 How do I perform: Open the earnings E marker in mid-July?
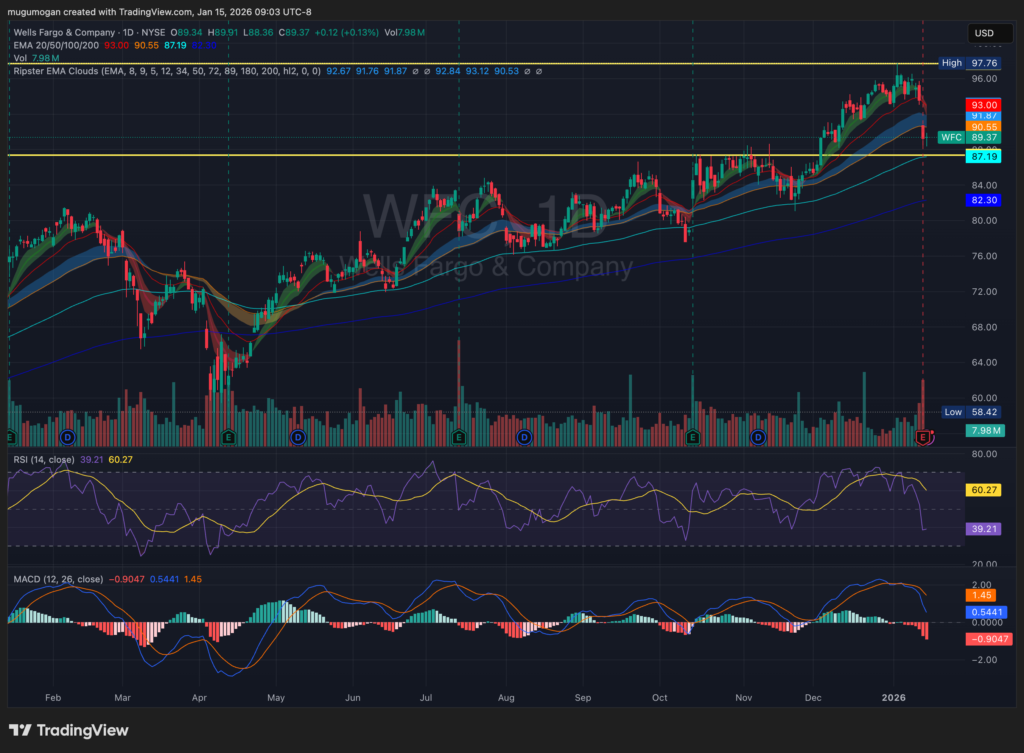tap(458, 437)
